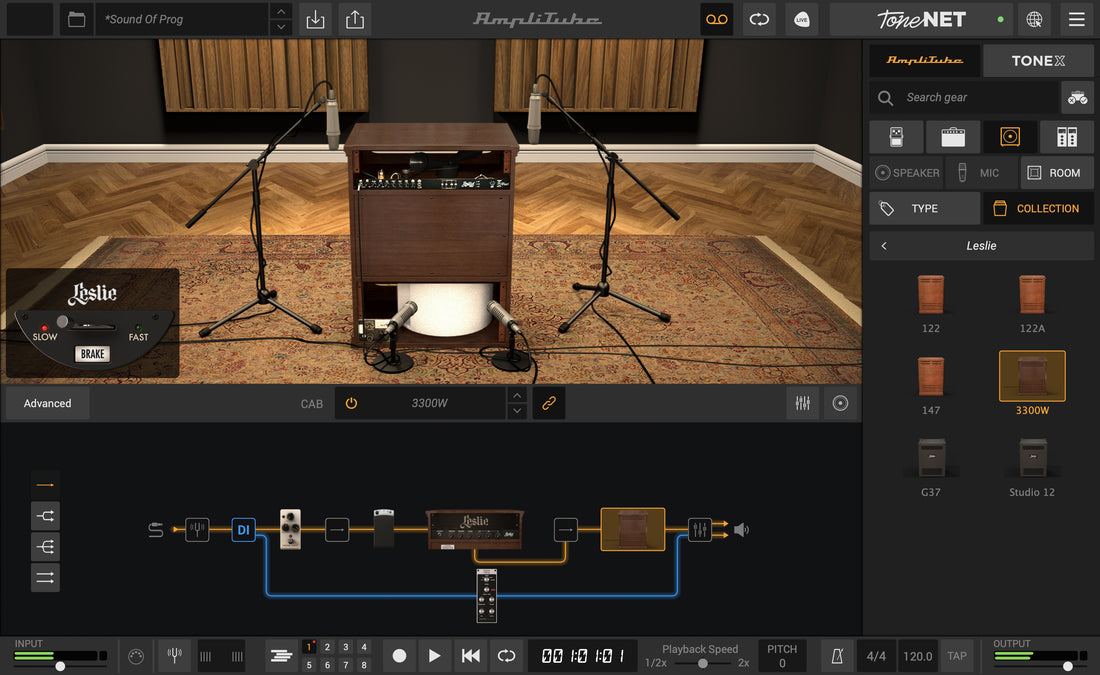Toggle the amp-cab link icon
The height and width of the screenshot is (675, 1100).
point(549,403)
